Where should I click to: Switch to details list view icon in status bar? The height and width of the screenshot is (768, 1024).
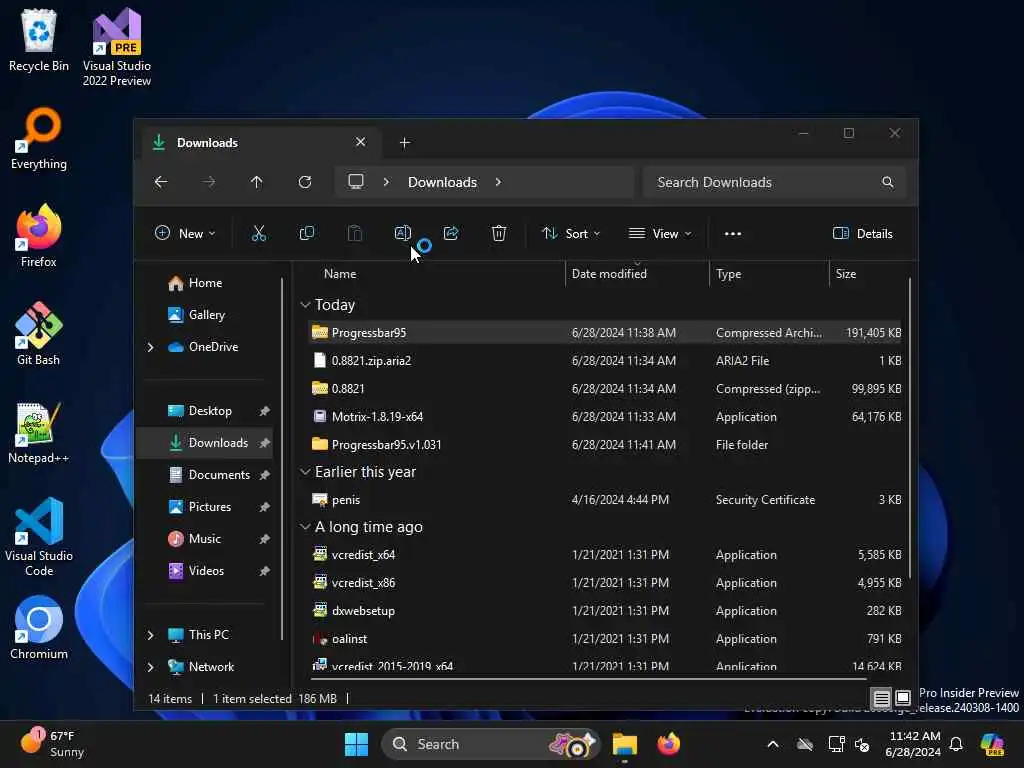point(882,698)
